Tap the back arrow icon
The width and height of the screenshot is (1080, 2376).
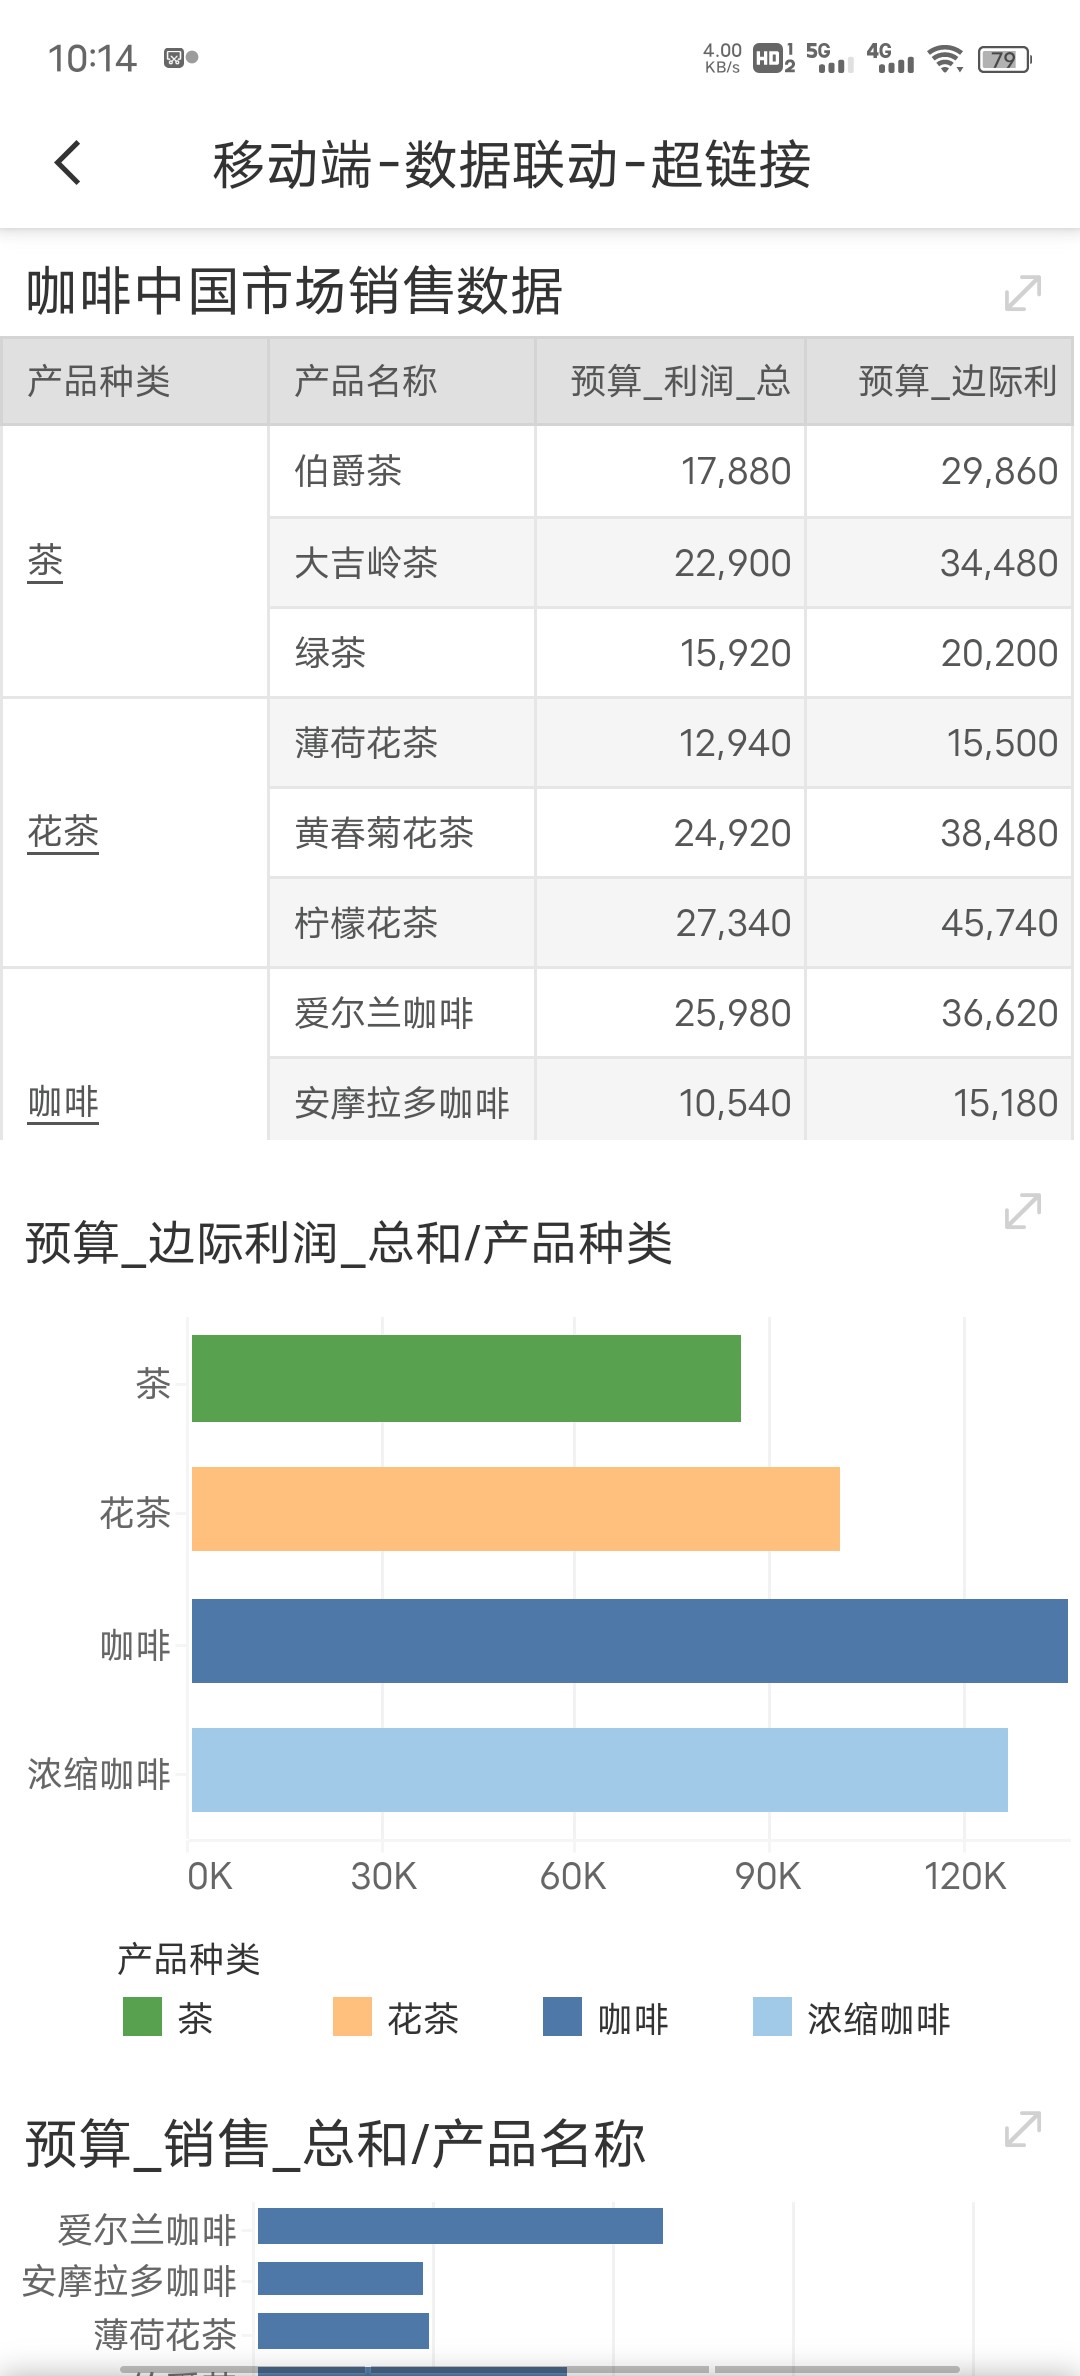(x=68, y=163)
